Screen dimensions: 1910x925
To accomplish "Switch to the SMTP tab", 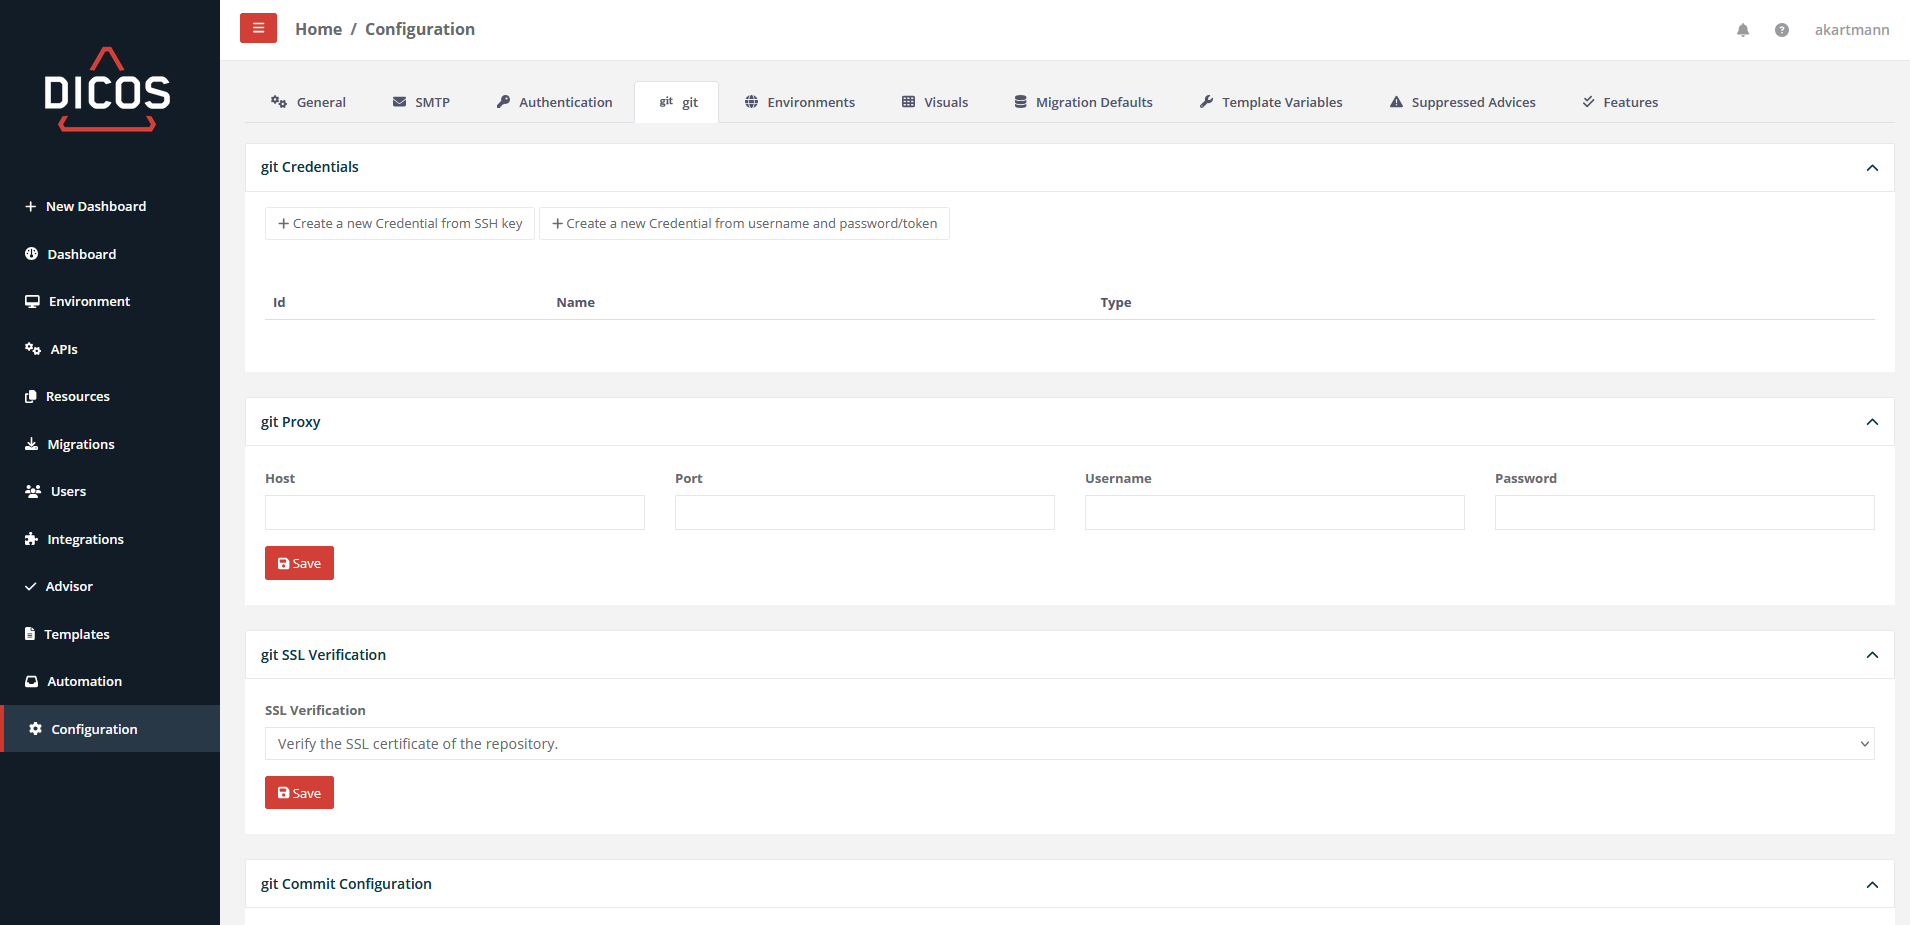I will click(x=421, y=102).
